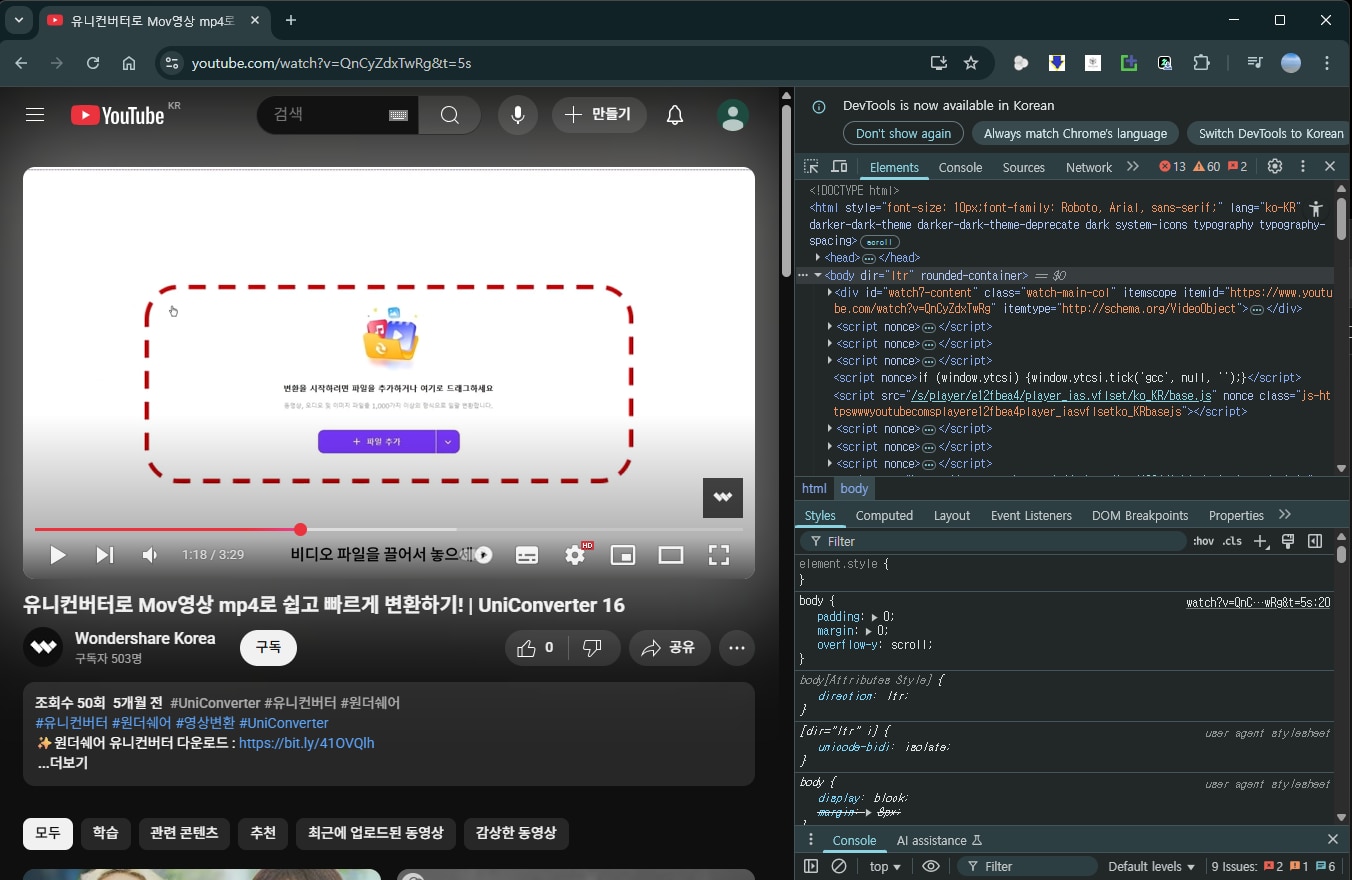
Task: Click the Wondershare watermark on video
Action: pos(722,497)
